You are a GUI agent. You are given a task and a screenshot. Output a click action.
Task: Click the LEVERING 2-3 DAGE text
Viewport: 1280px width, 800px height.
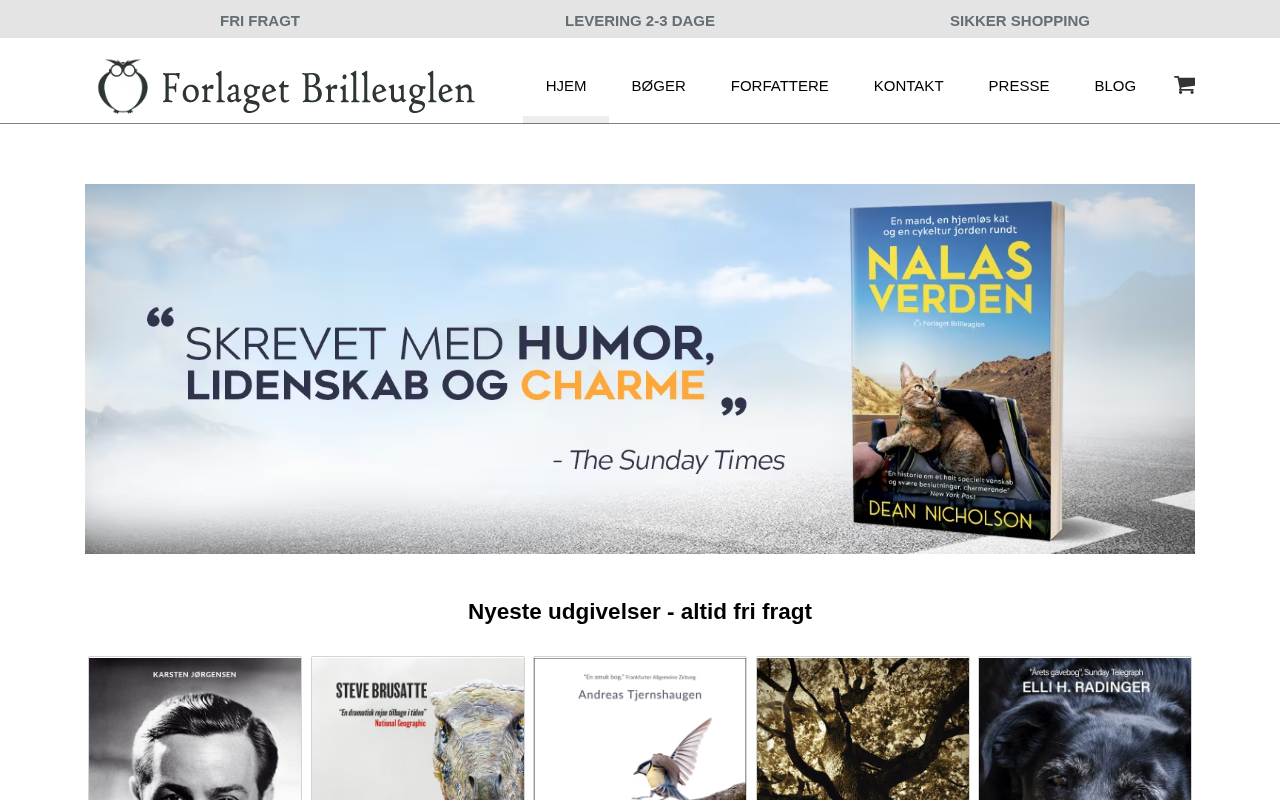pos(640,21)
